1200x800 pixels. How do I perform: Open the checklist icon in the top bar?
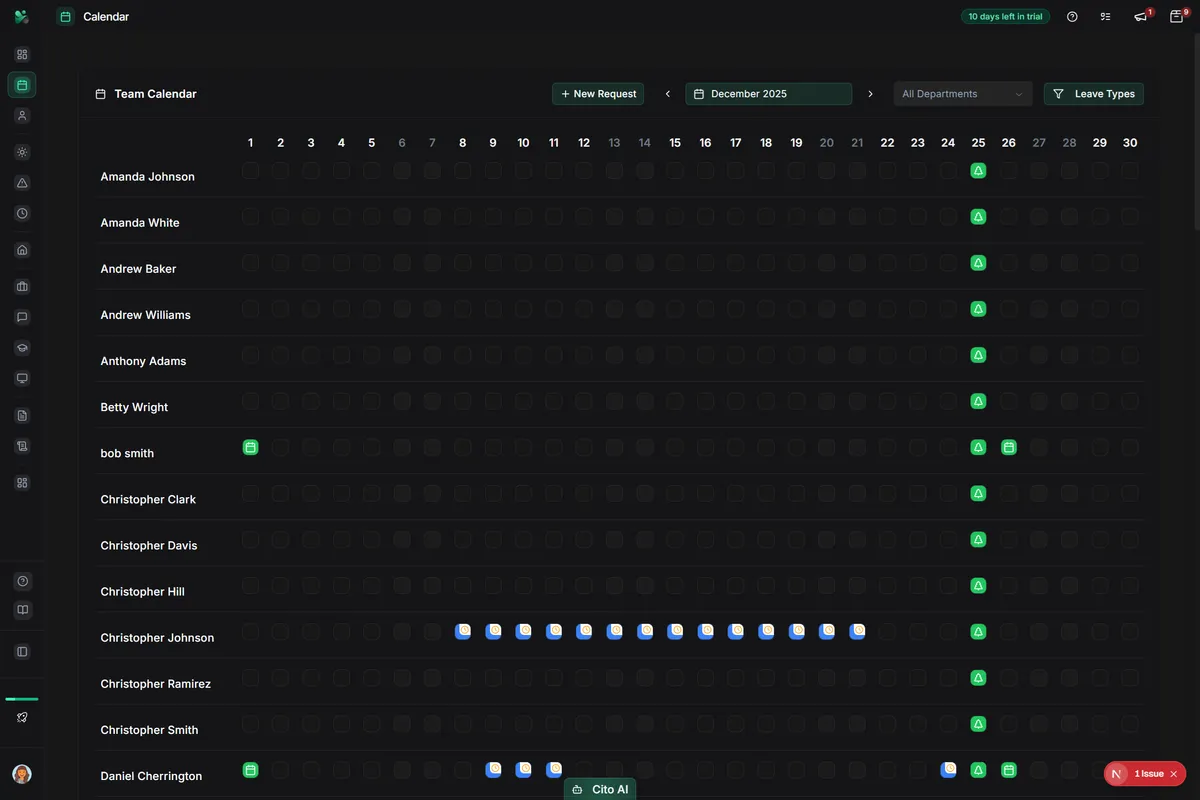point(1105,17)
